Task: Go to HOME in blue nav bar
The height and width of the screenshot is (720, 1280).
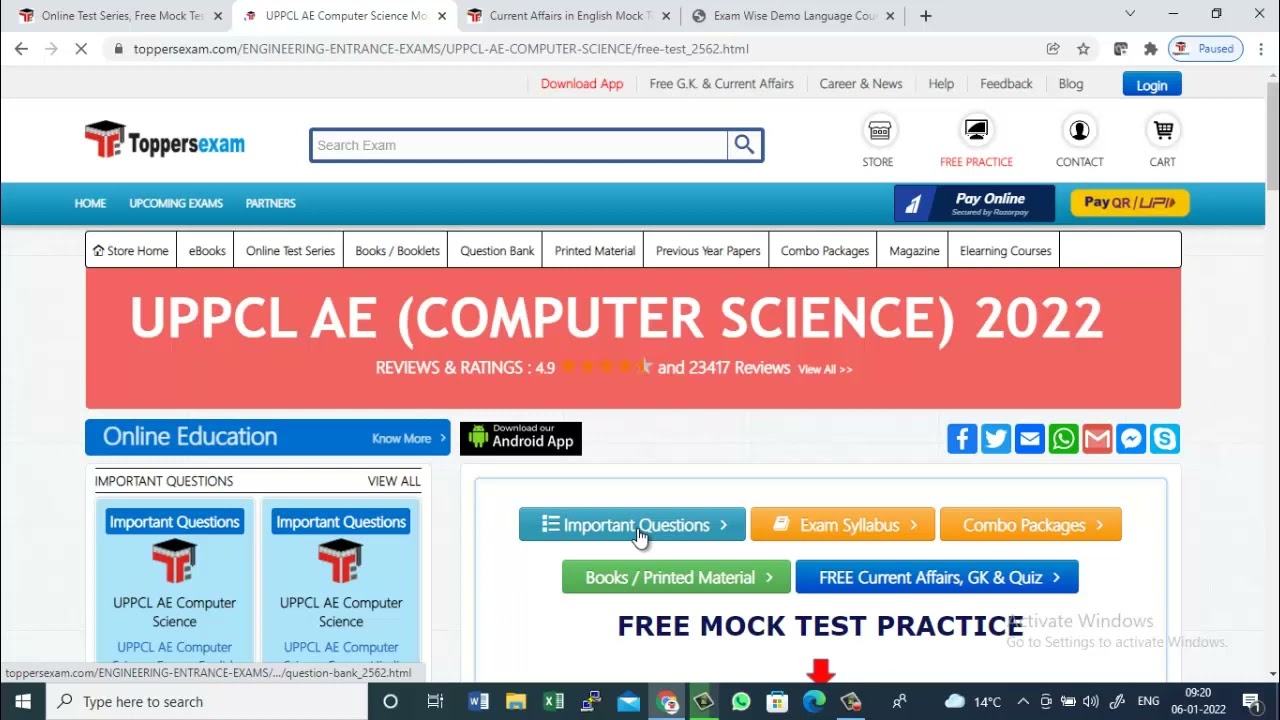Action: 90,203
